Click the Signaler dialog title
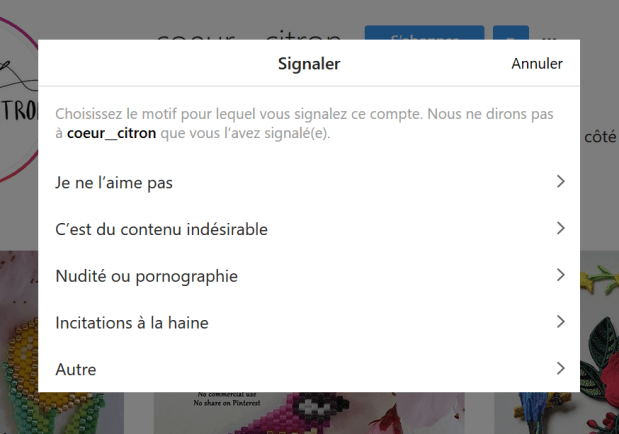The image size is (619, 434). coord(309,64)
